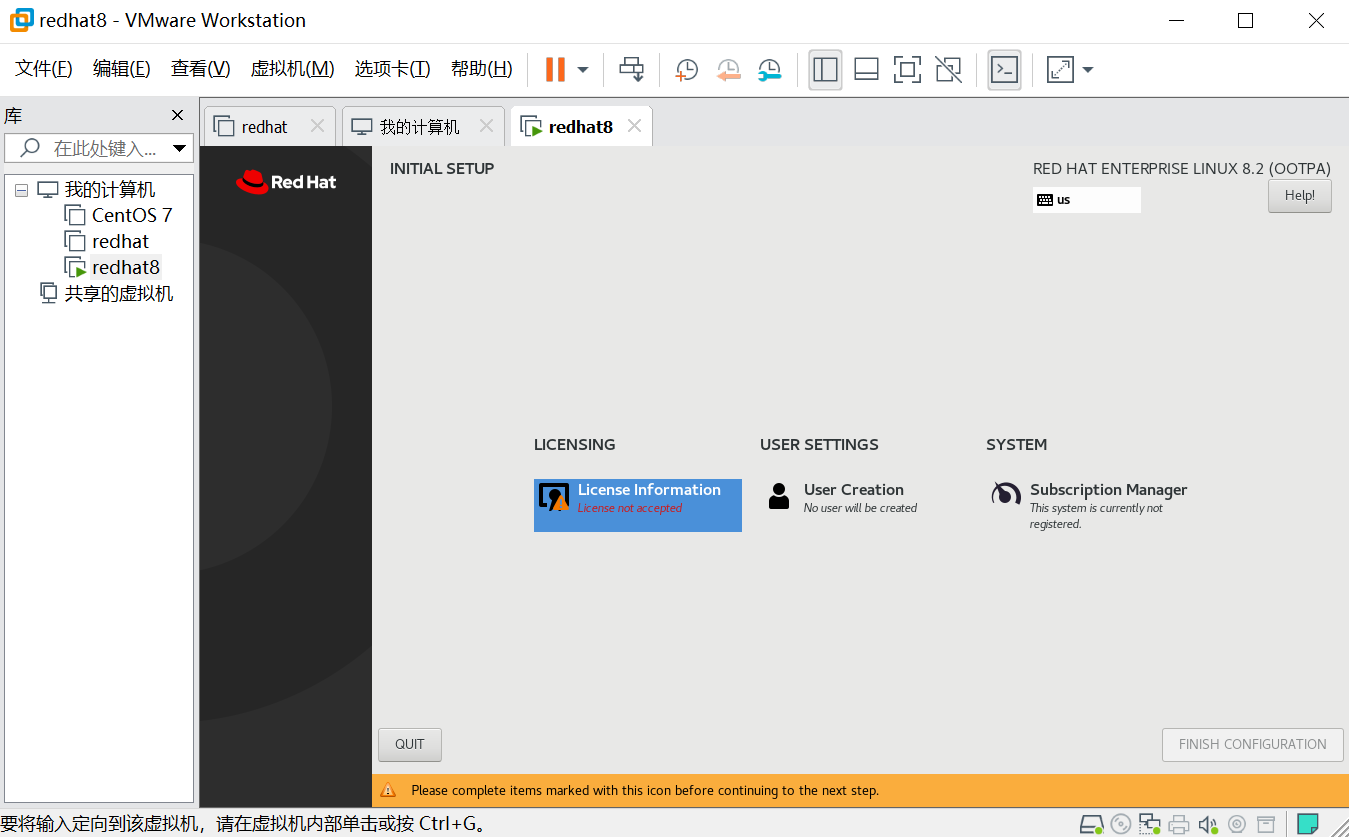1349x837 pixels.
Task: Toggle the console view icon
Action: coord(1004,69)
